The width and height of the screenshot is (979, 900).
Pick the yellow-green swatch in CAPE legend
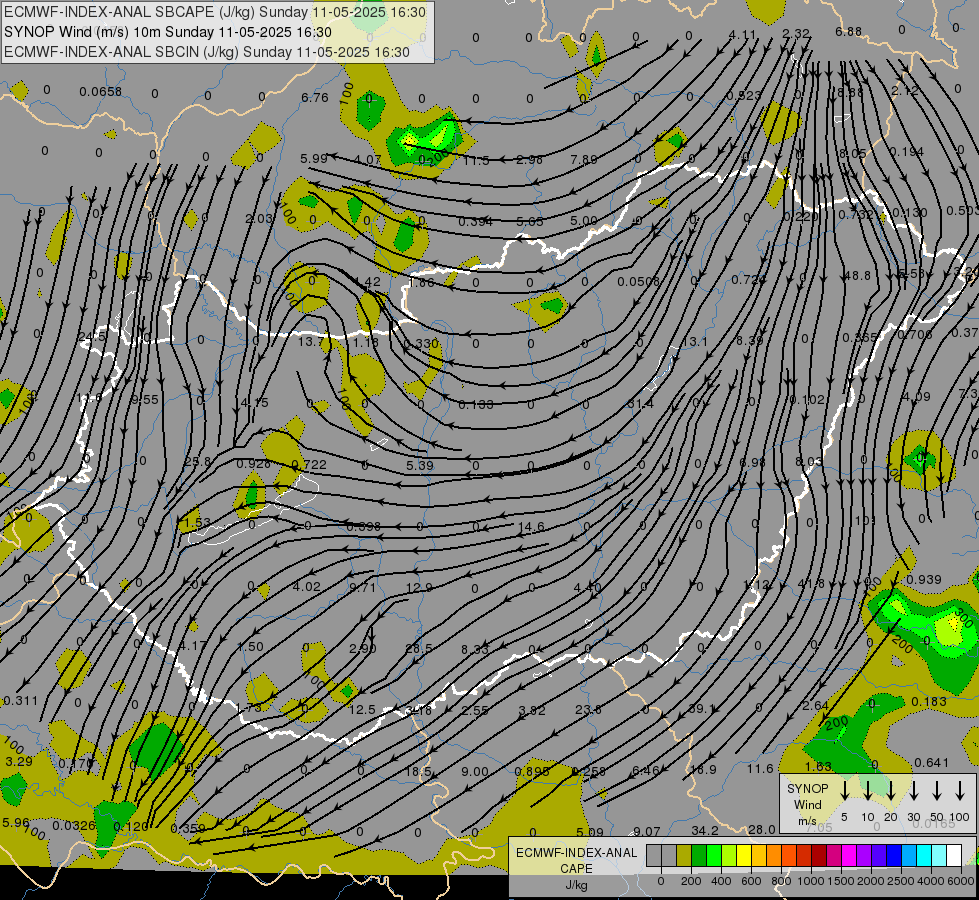(x=729, y=856)
